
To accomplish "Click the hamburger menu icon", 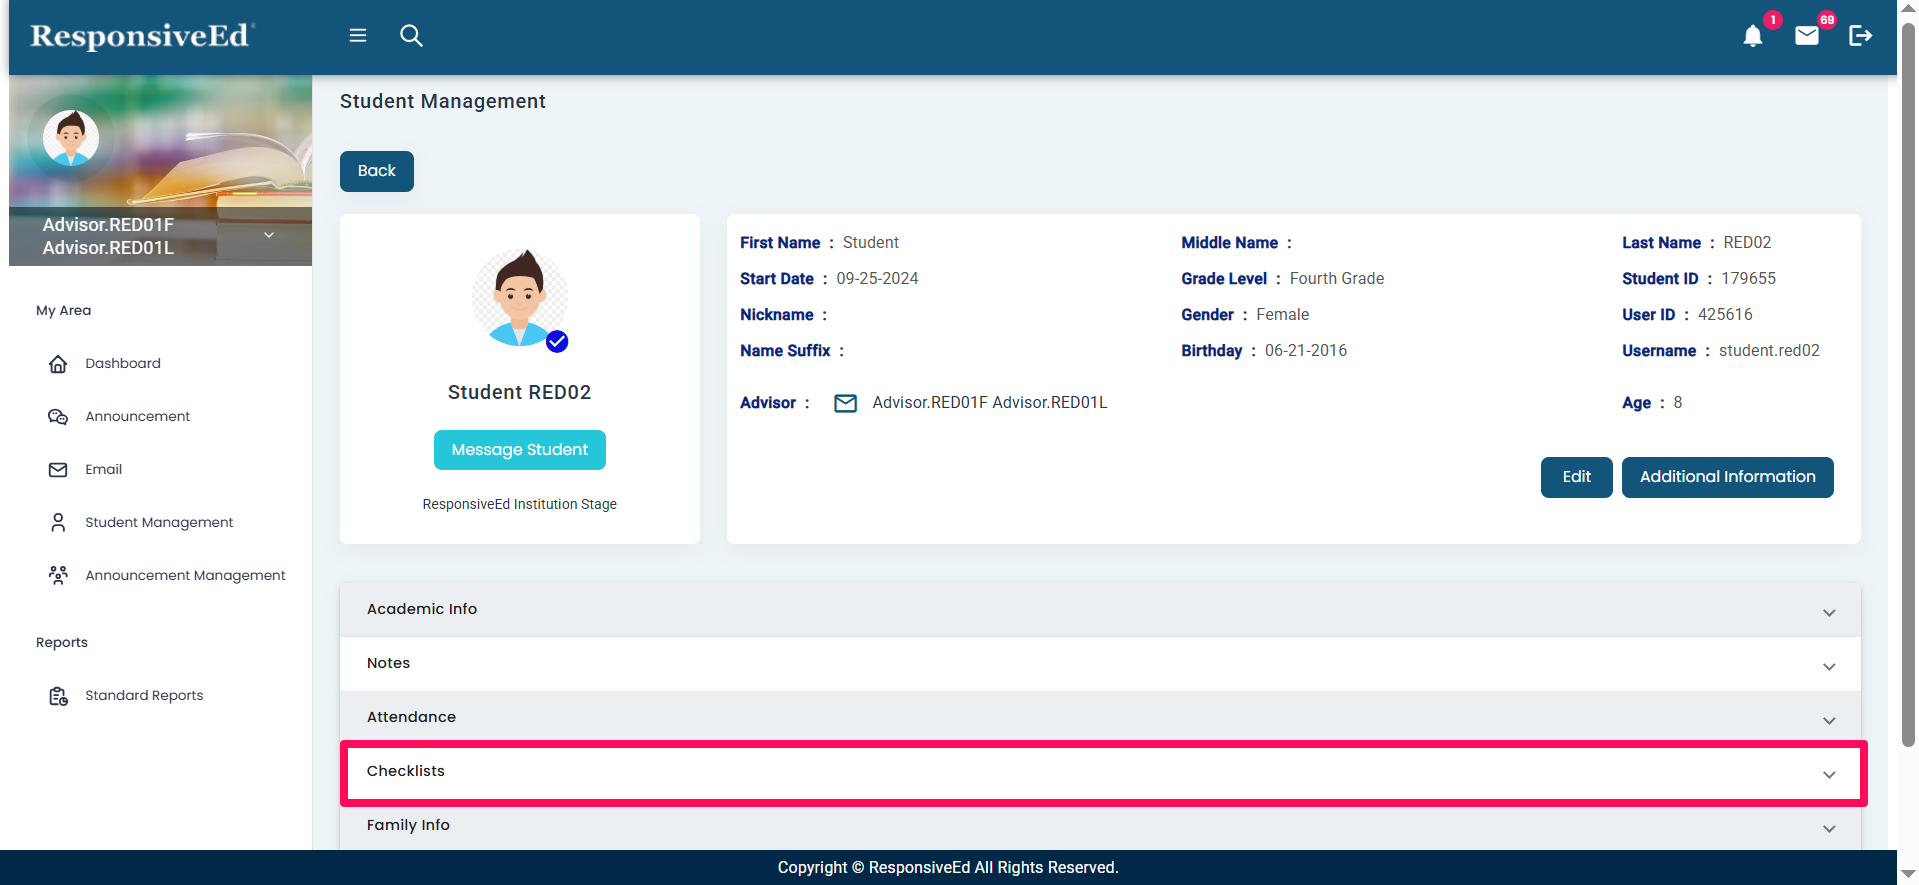I will [x=357, y=36].
